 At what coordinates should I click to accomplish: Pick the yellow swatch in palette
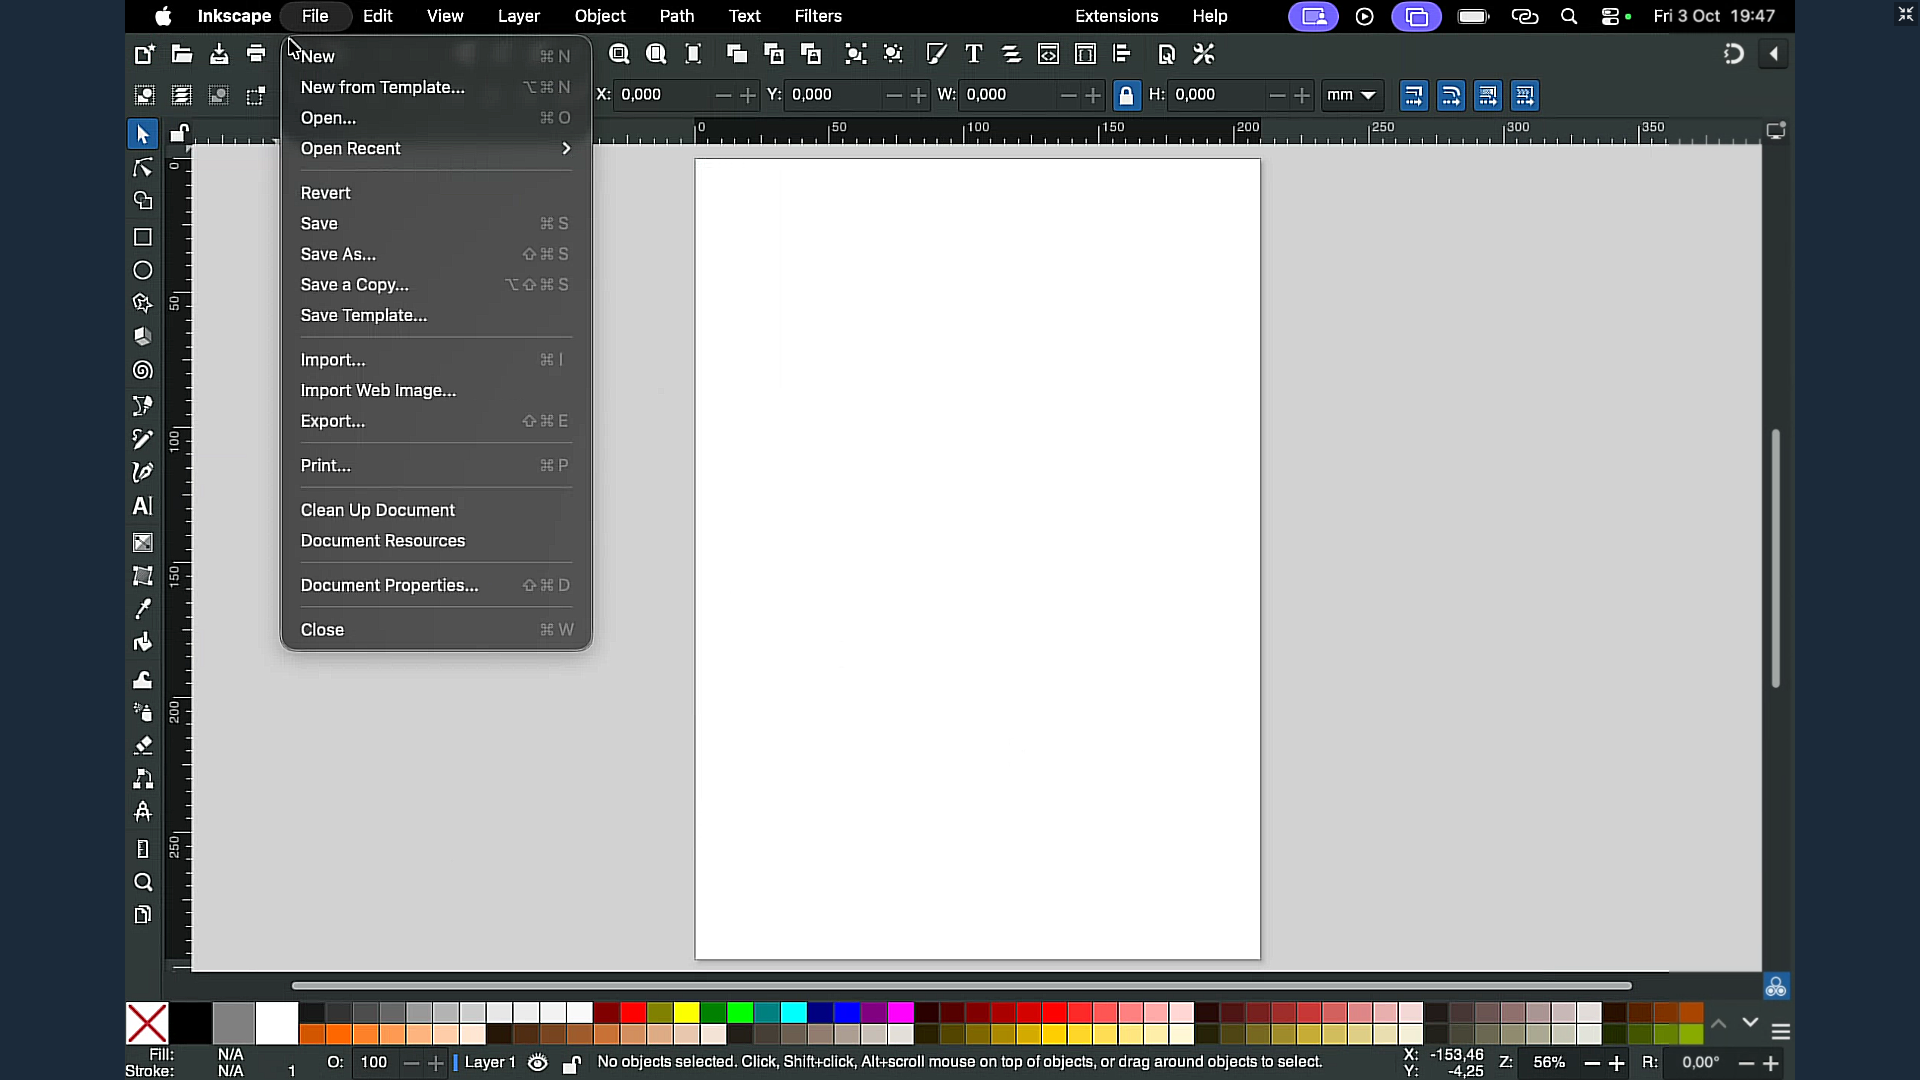tap(686, 1012)
